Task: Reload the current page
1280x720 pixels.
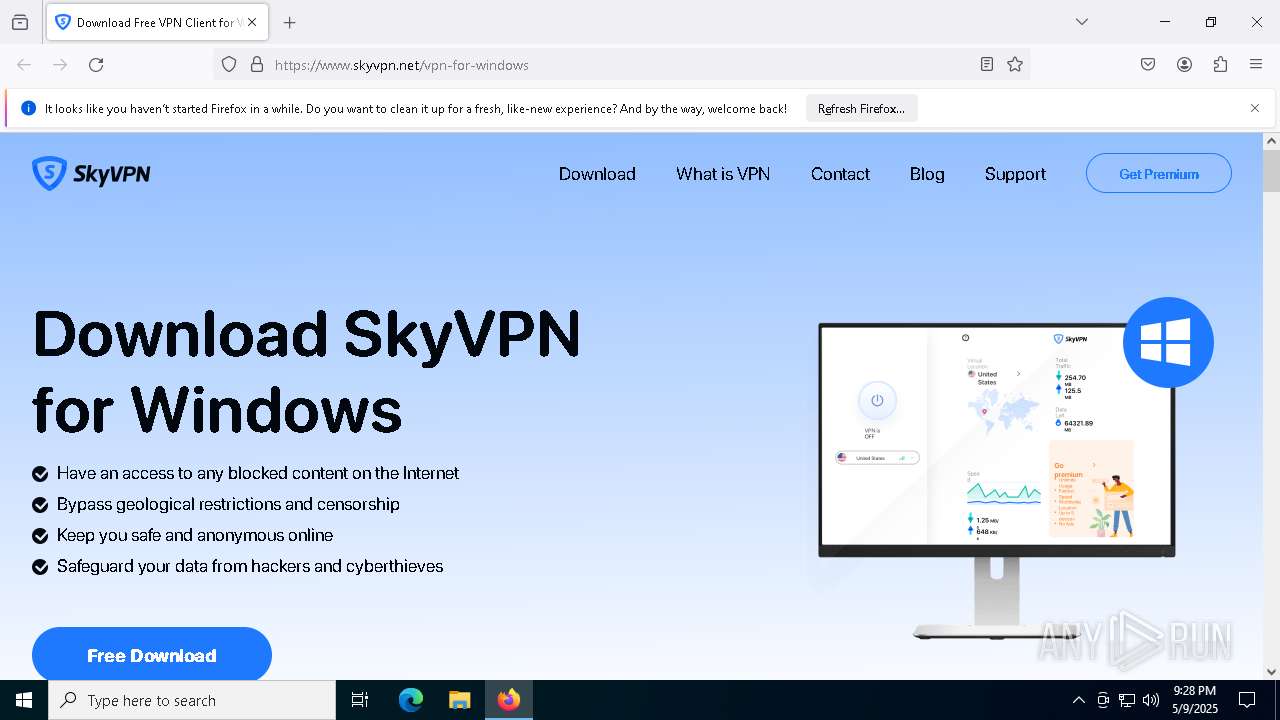Action: tap(96, 65)
